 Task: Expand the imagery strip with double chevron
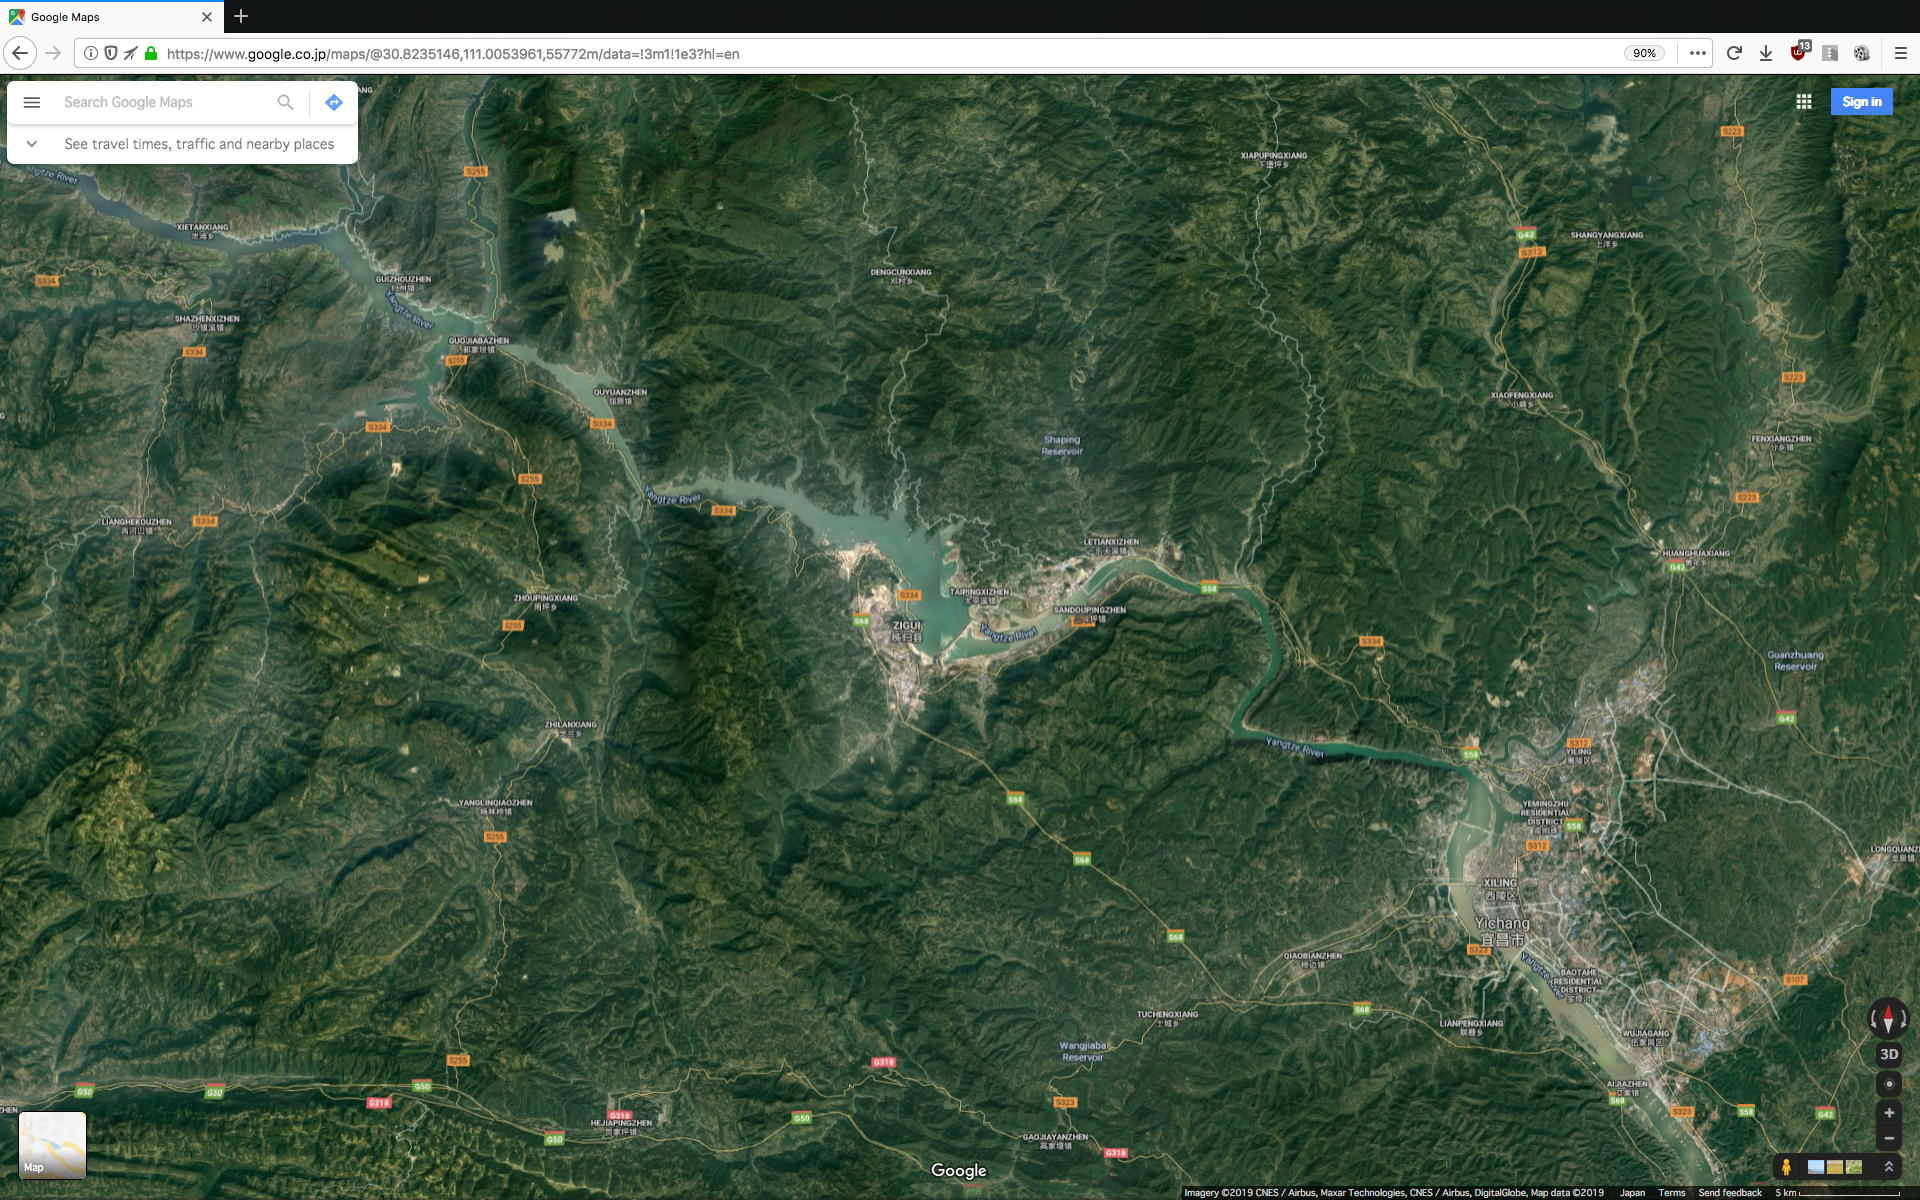(1888, 1167)
